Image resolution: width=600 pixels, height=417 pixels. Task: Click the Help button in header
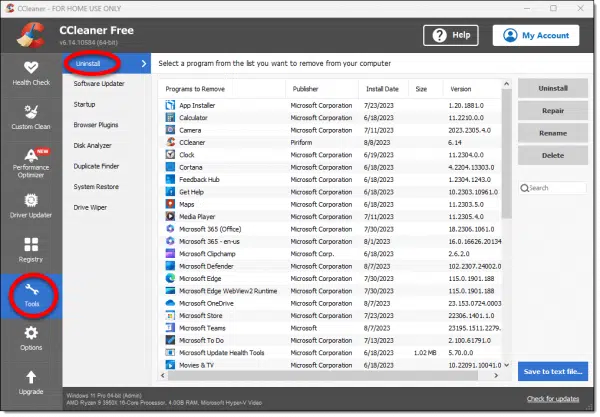450,35
